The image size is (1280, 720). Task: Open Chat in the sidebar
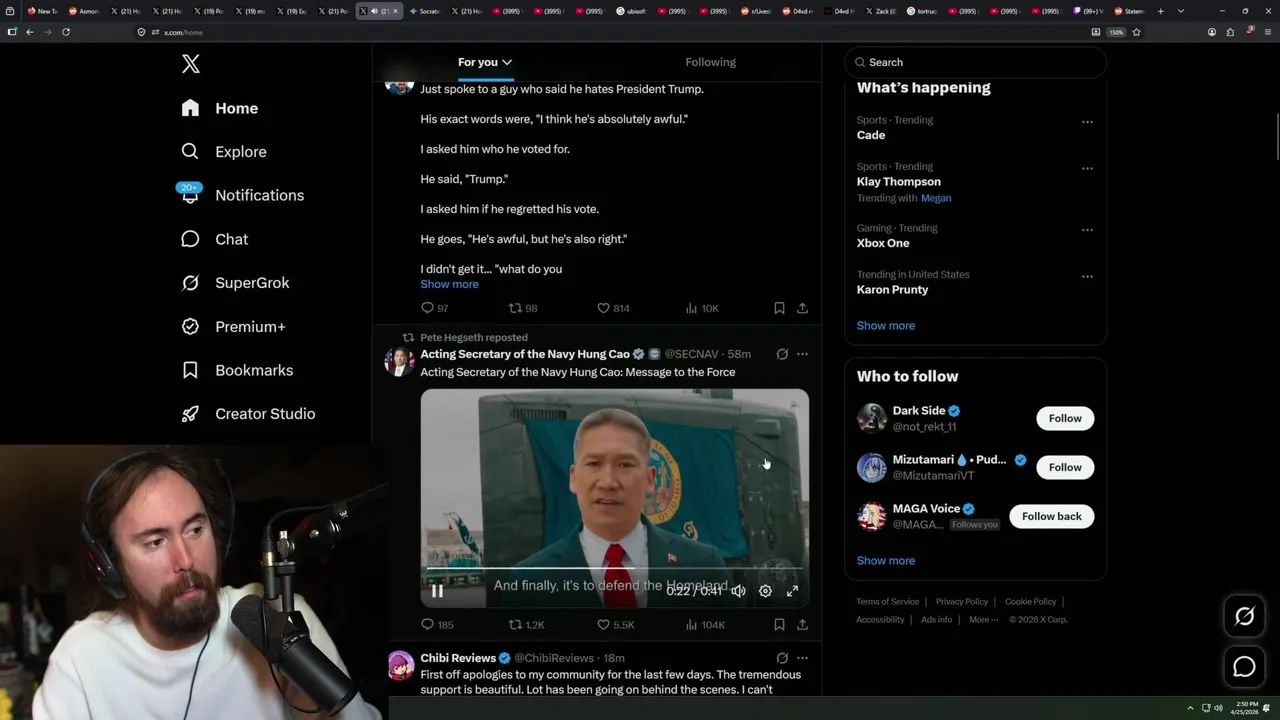tap(214, 239)
